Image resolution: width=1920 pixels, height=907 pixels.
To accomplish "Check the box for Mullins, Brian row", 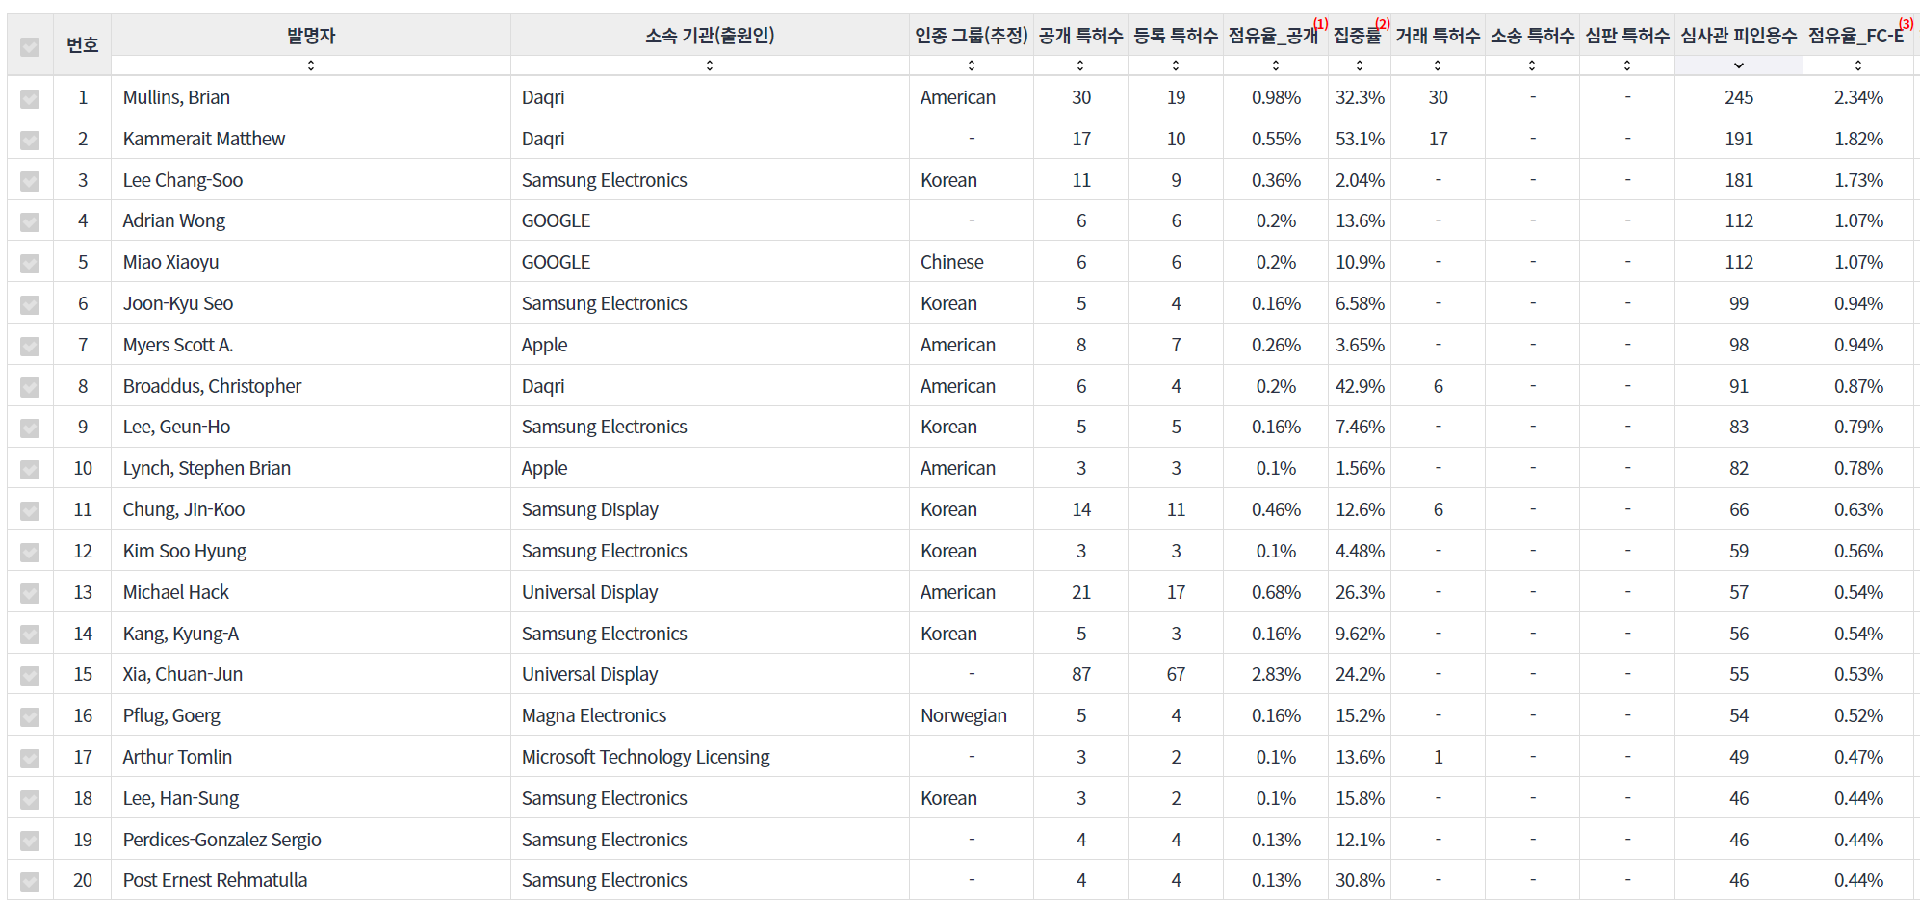I will click(x=30, y=99).
